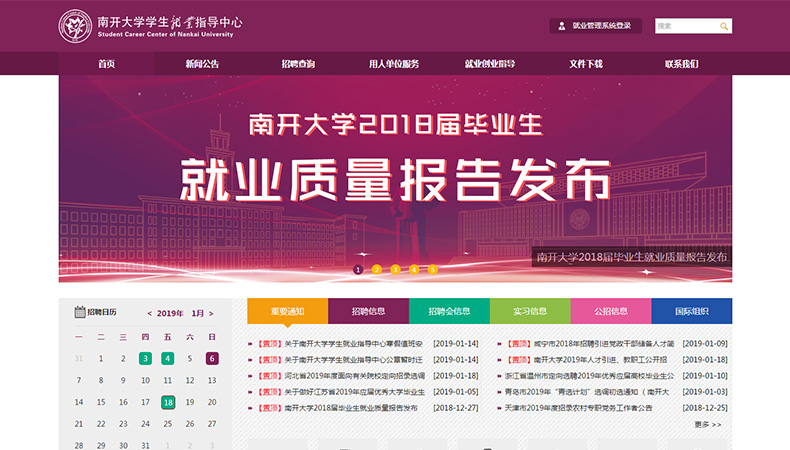Click the 搜索 search input field
Screen dimensions: 790x450
click(x=685, y=26)
